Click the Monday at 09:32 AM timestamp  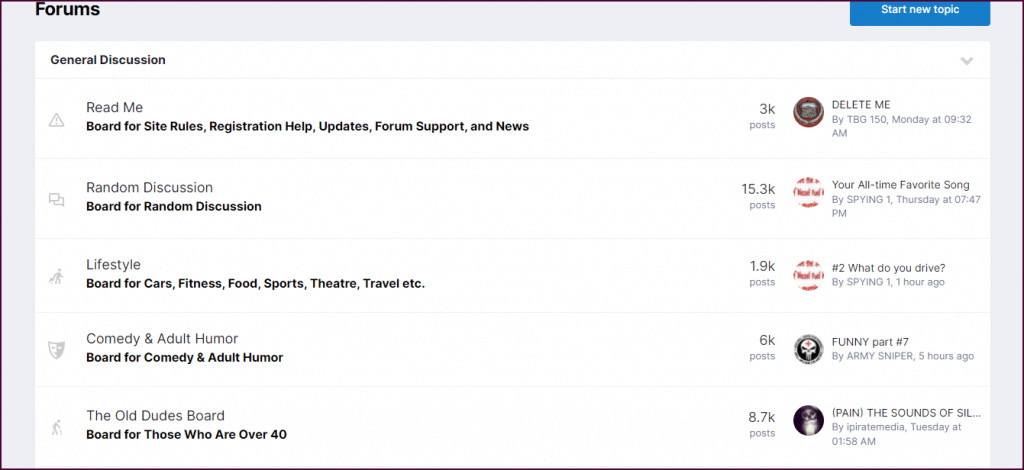901,126
